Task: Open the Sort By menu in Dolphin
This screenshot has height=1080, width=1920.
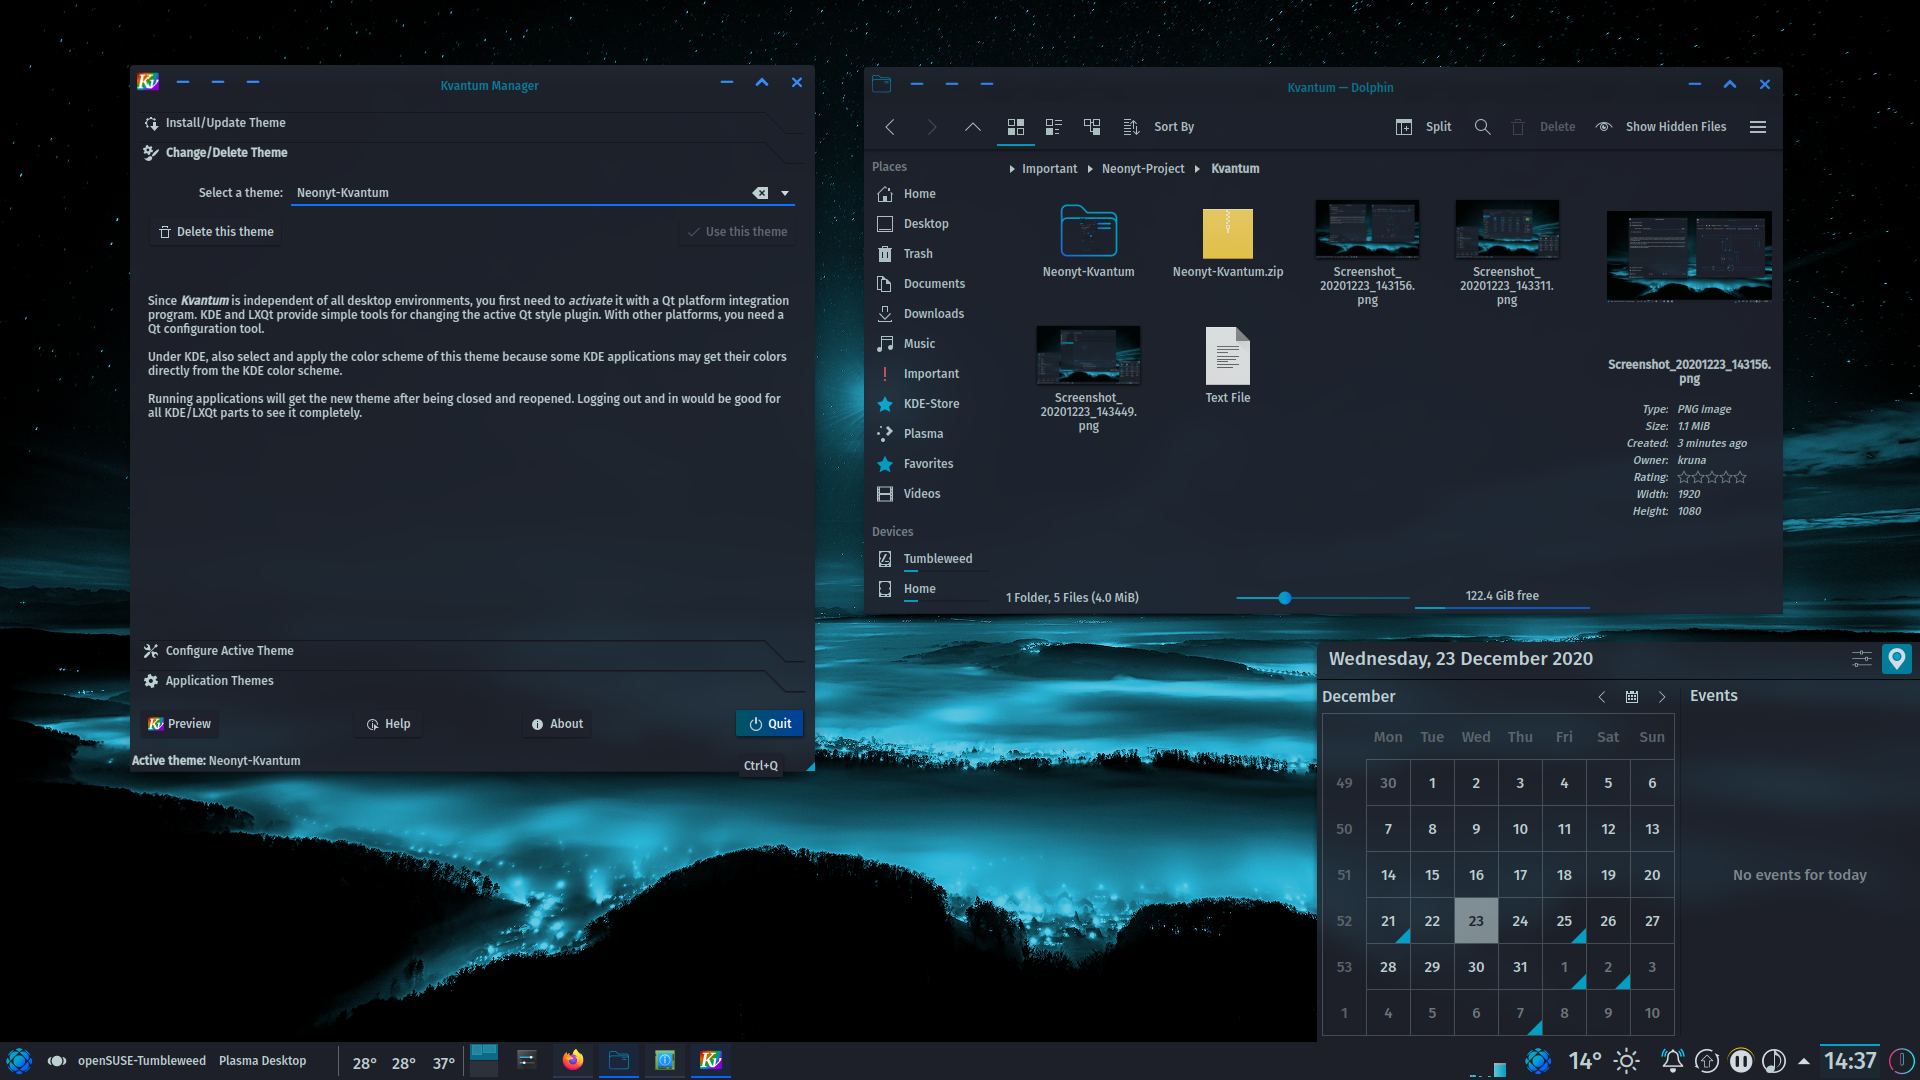Action: (1159, 127)
